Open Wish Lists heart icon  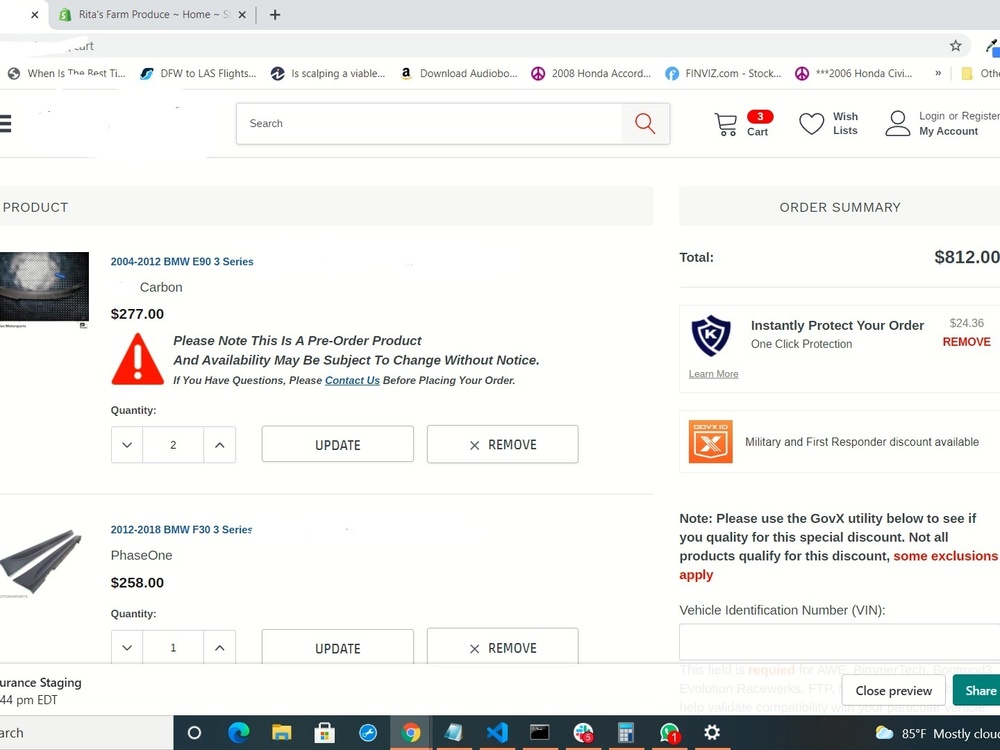(x=812, y=123)
